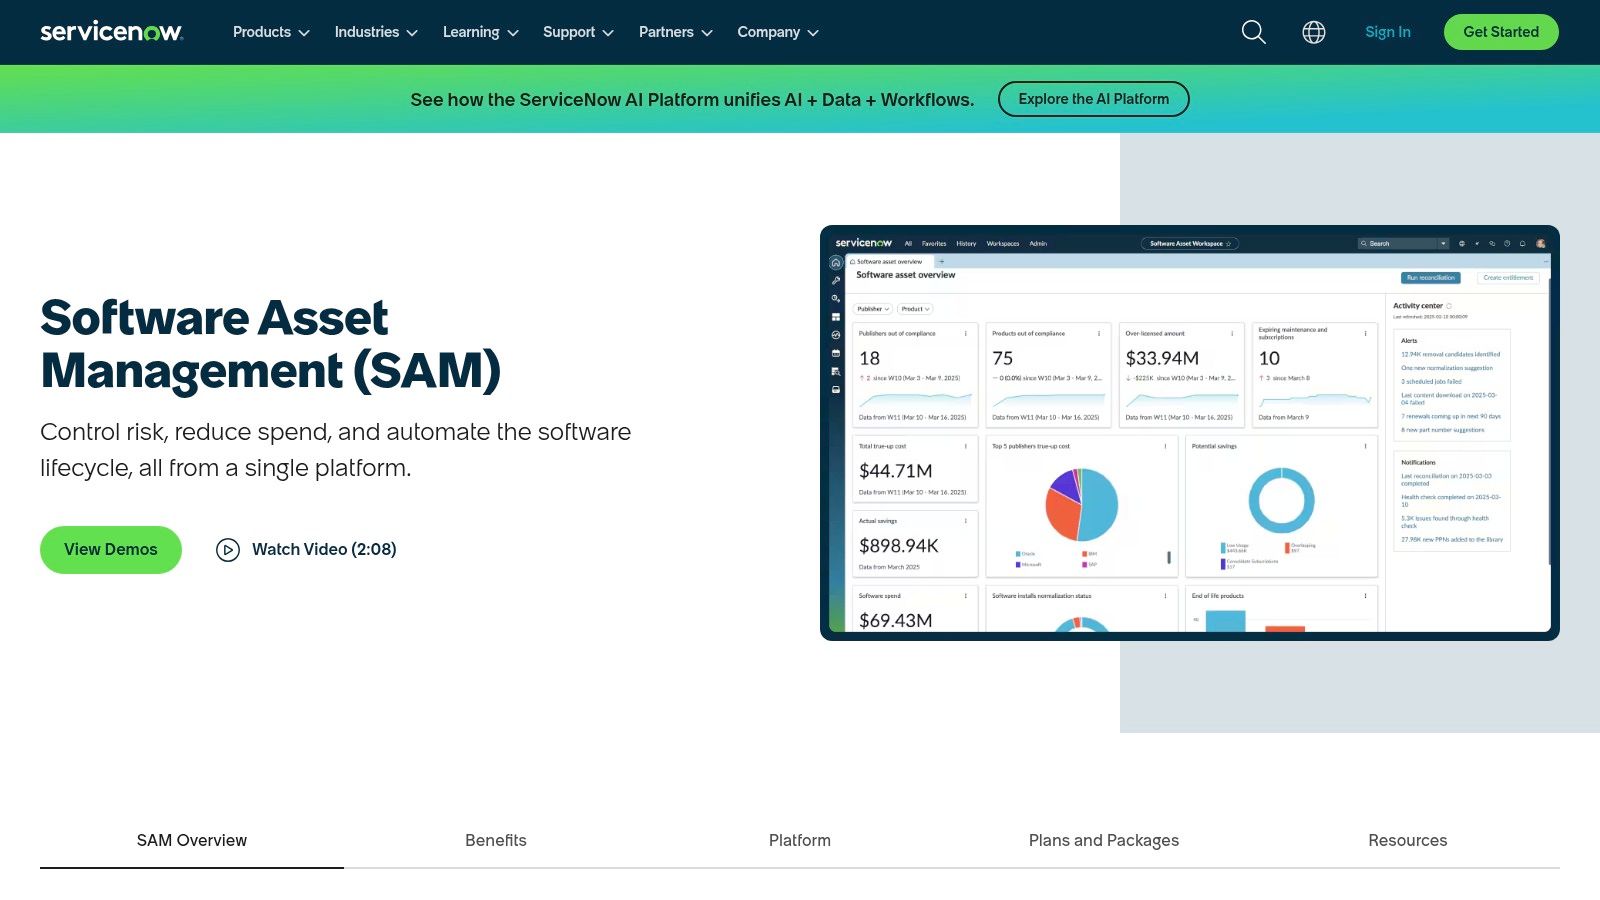Open the Resources tab
This screenshot has height=900, width=1600.
pyautogui.click(x=1408, y=841)
